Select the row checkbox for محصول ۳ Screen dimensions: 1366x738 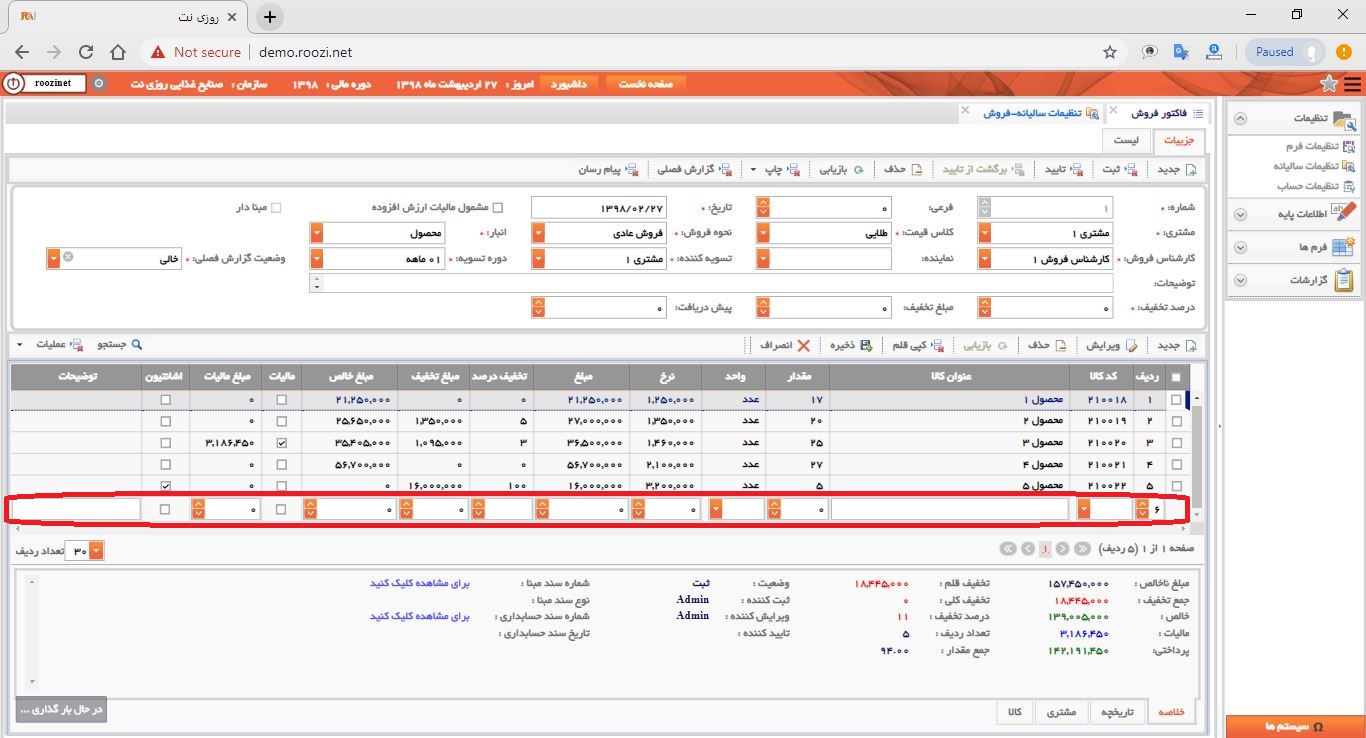(x=1175, y=442)
